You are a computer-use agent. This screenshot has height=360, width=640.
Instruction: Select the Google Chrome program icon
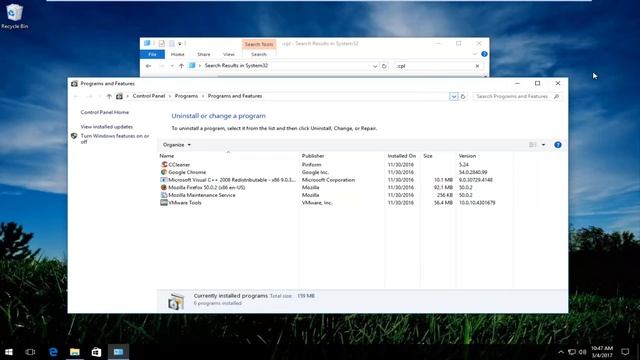(164, 172)
